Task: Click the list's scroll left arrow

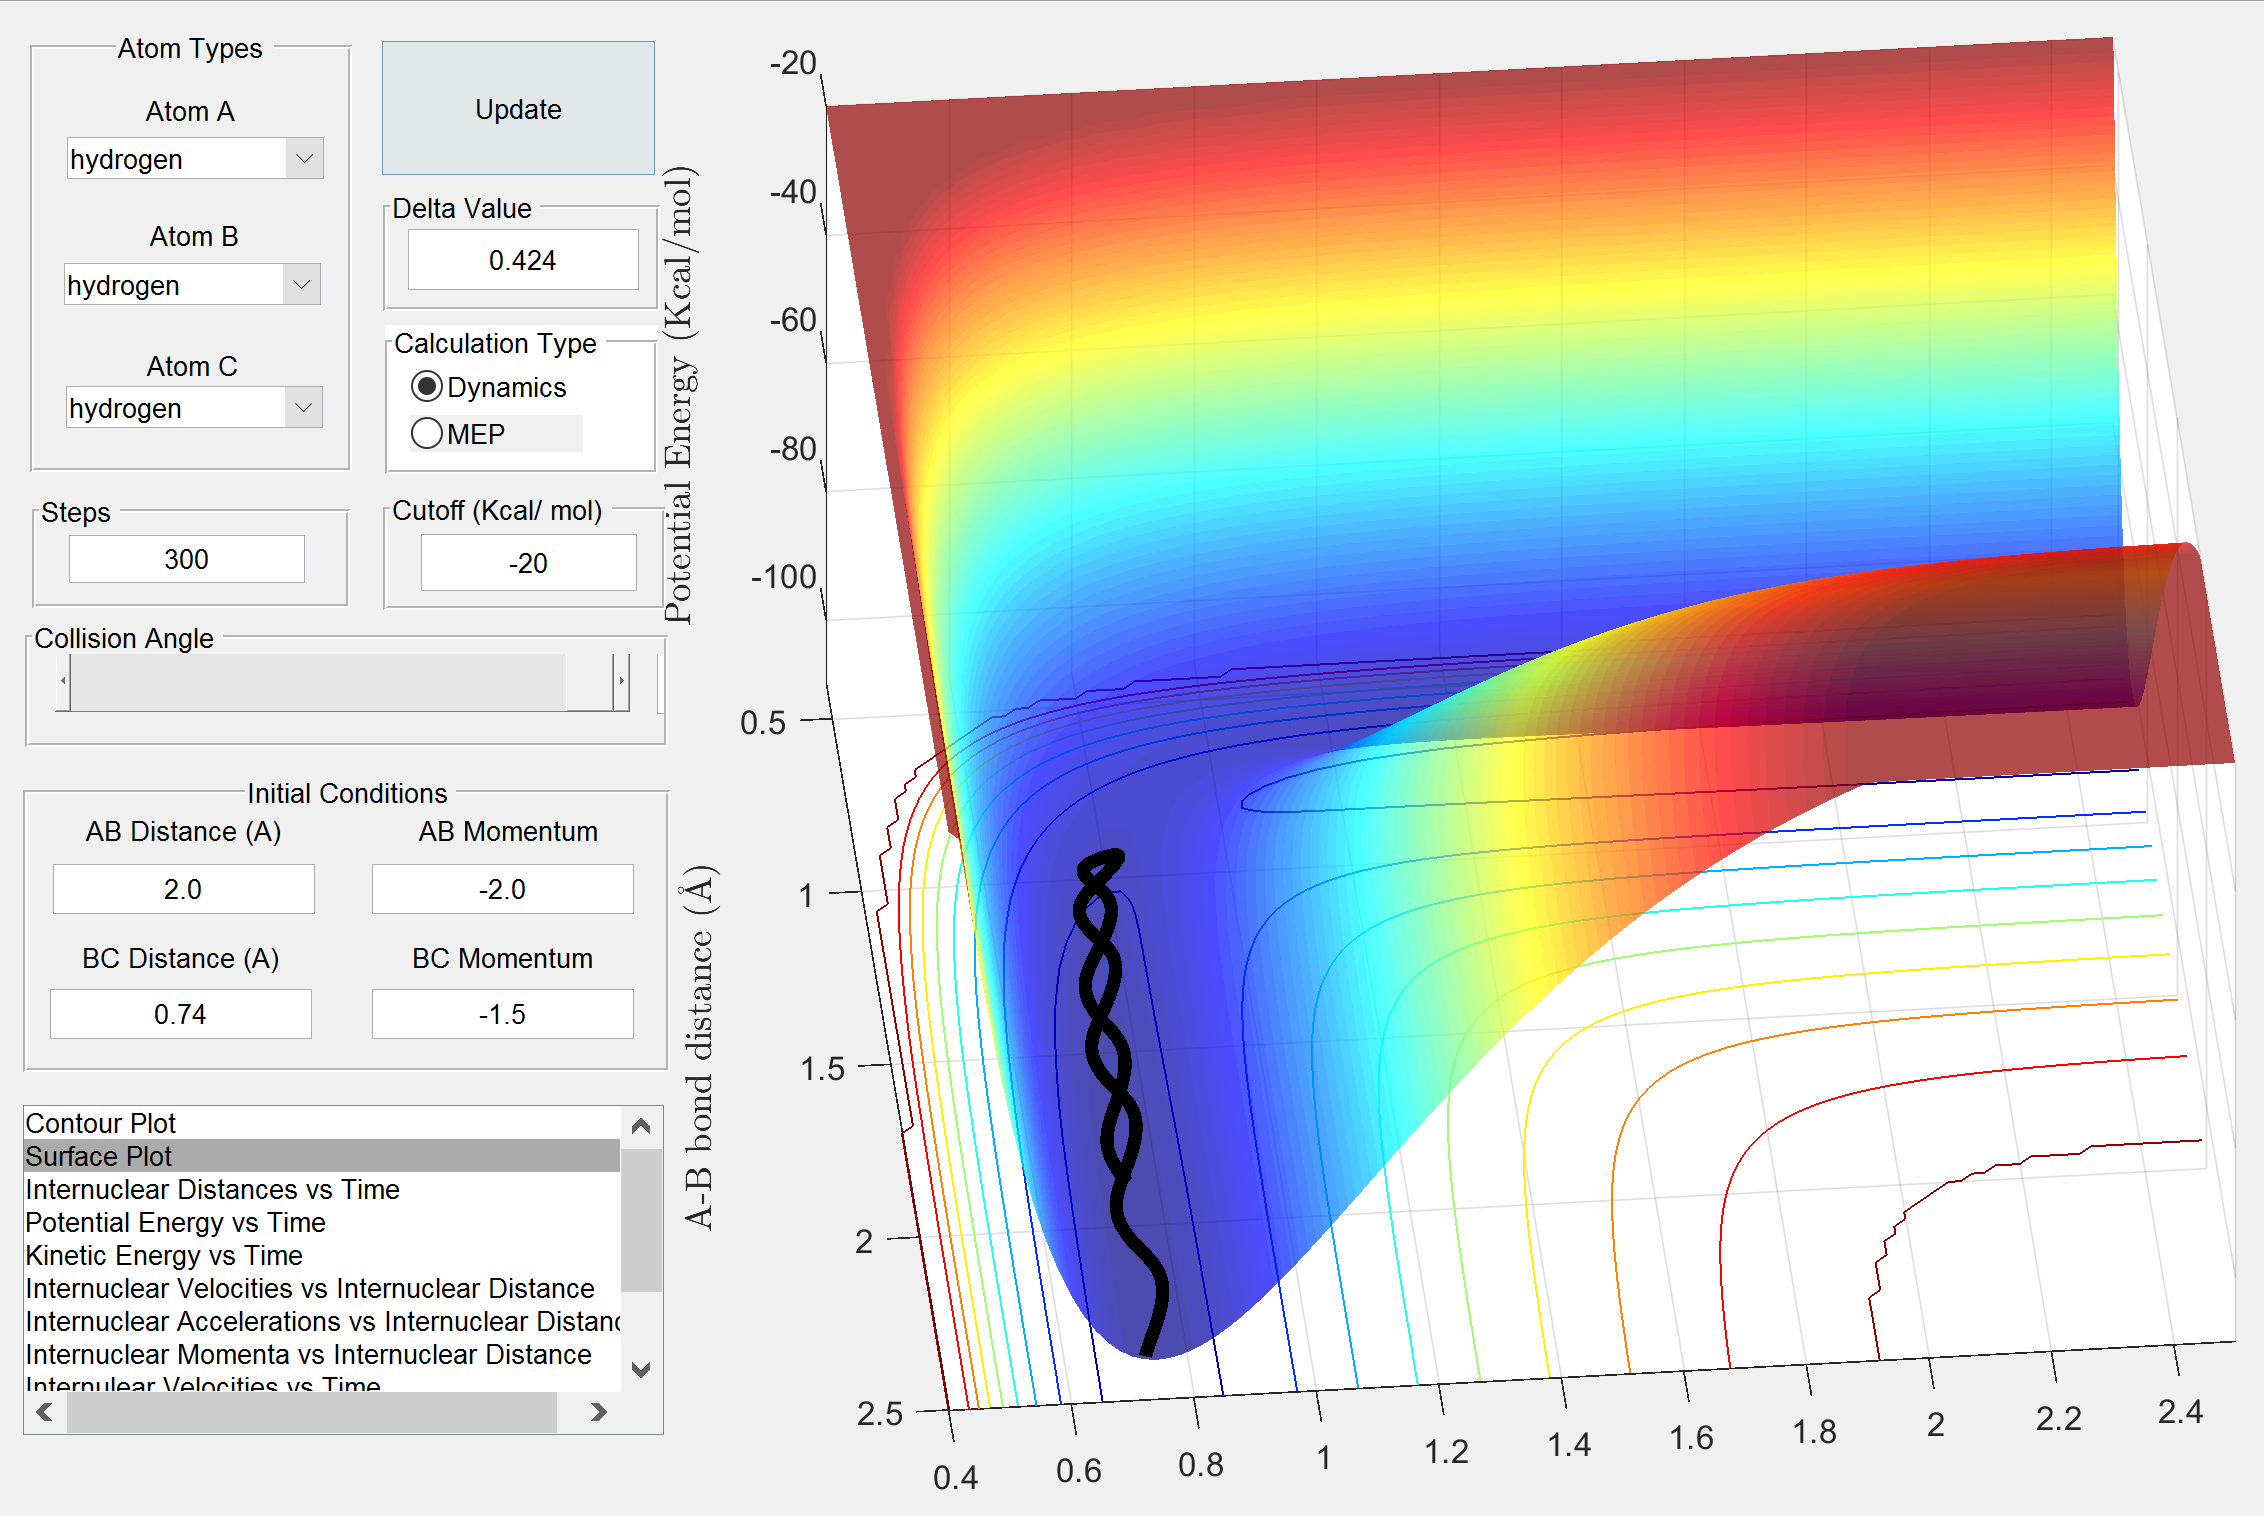Action: [44, 1412]
